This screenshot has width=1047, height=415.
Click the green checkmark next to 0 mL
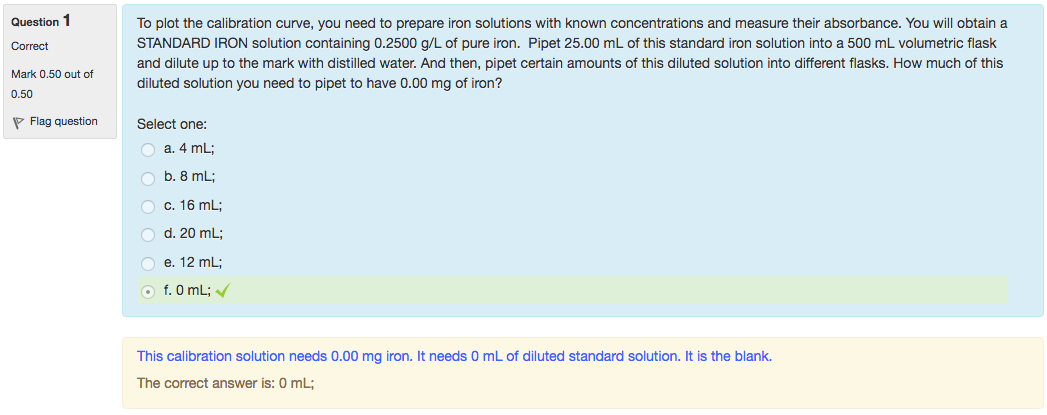point(223,292)
